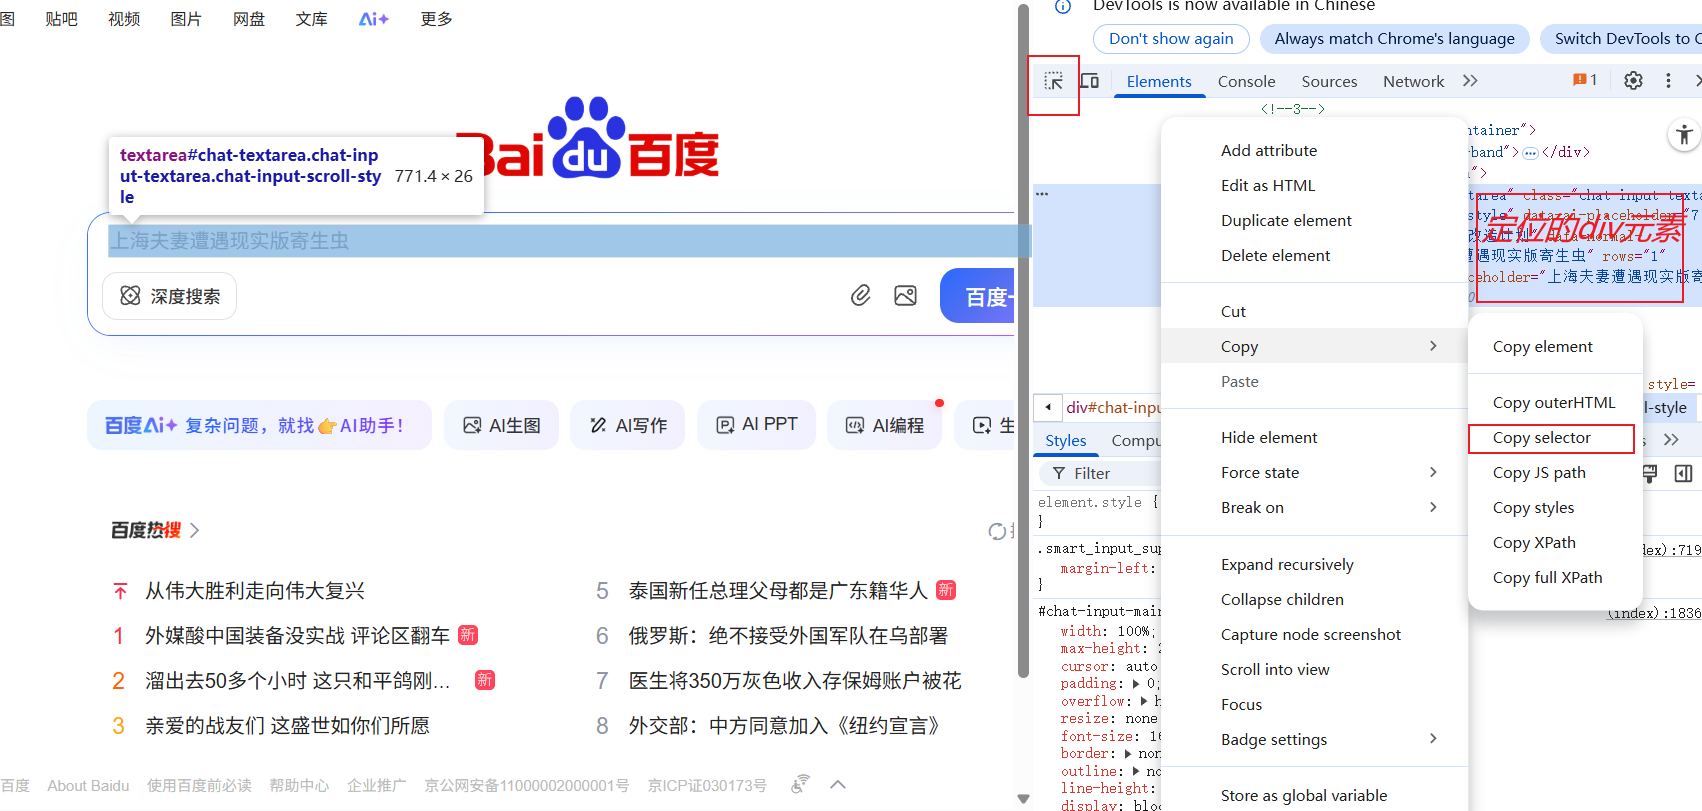Image resolution: width=1702 pixels, height=811 pixels.
Task: Click the styles Filter field
Action: [x=1098, y=474]
